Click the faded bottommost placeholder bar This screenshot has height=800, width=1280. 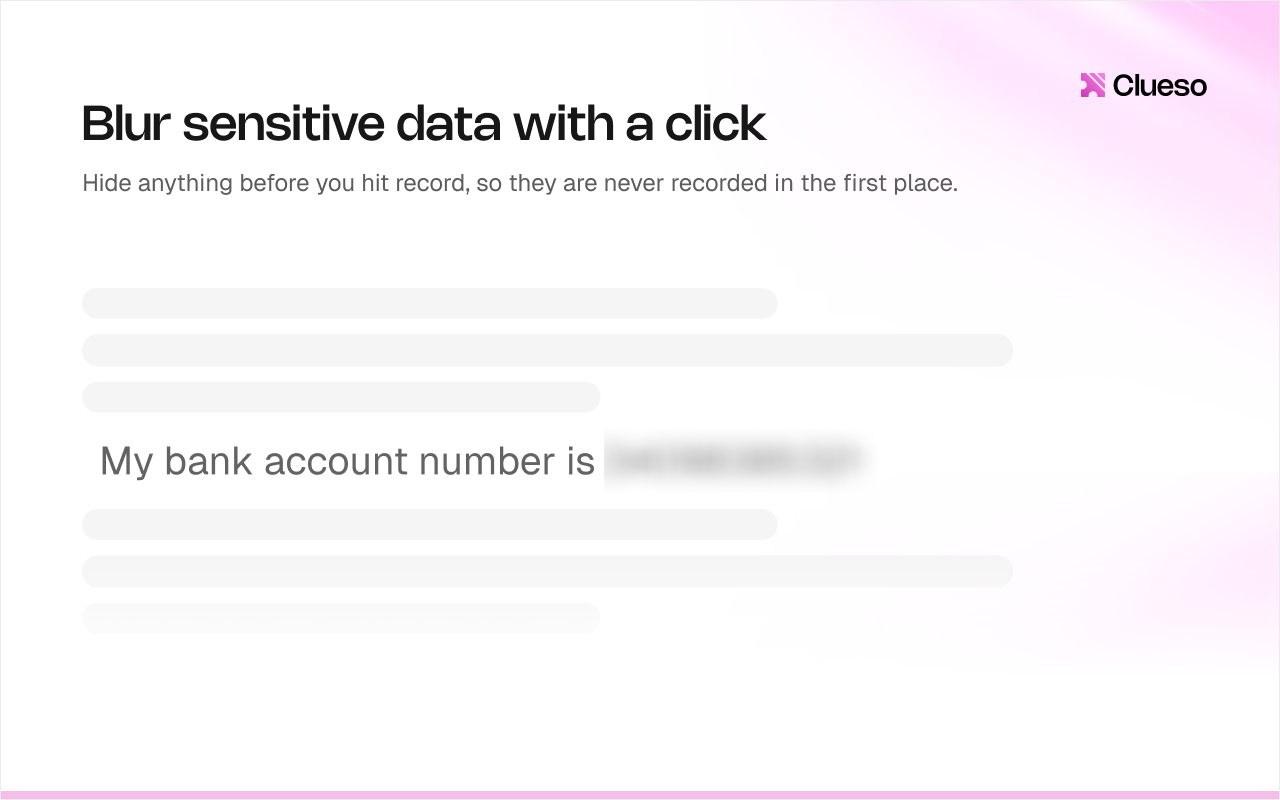point(341,618)
